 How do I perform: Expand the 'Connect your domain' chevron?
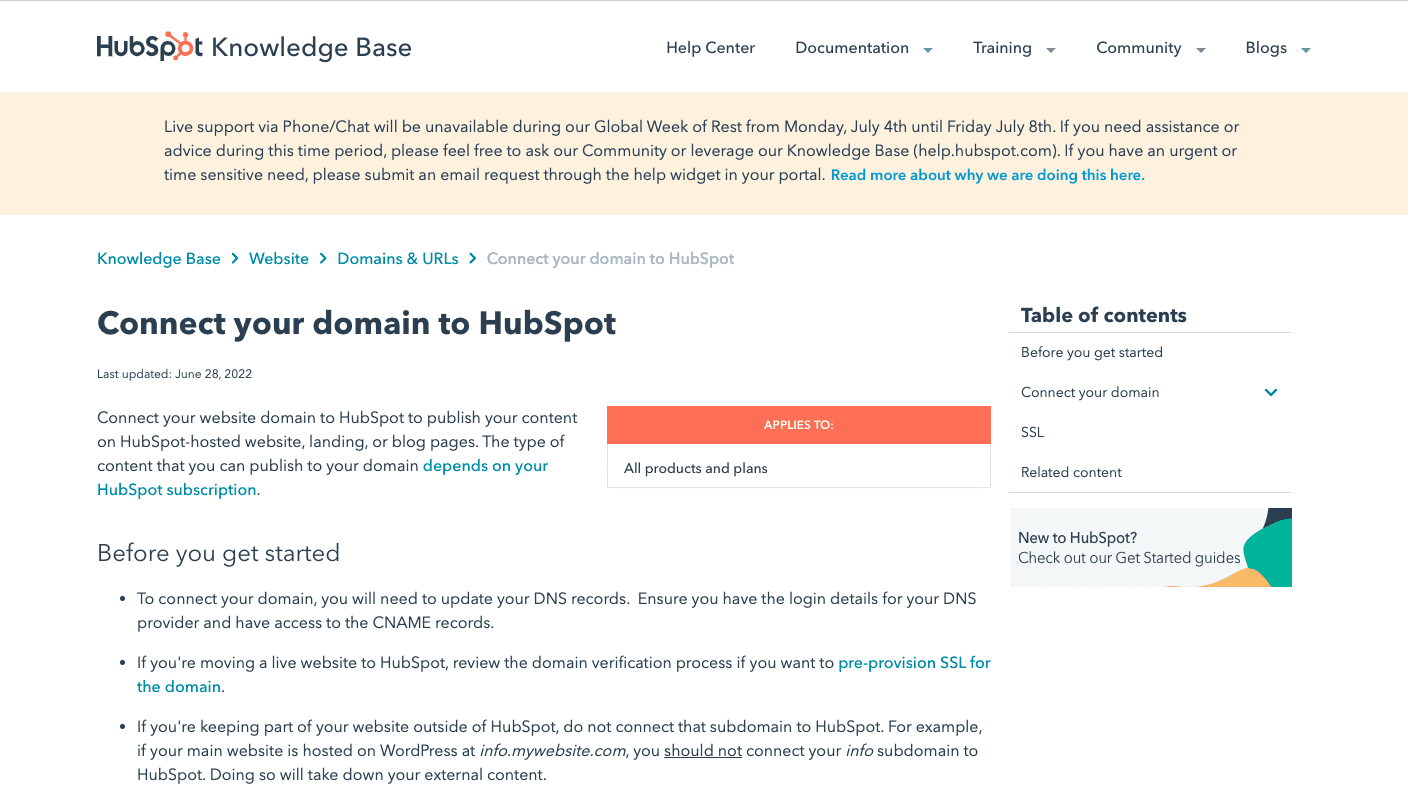[1271, 392]
